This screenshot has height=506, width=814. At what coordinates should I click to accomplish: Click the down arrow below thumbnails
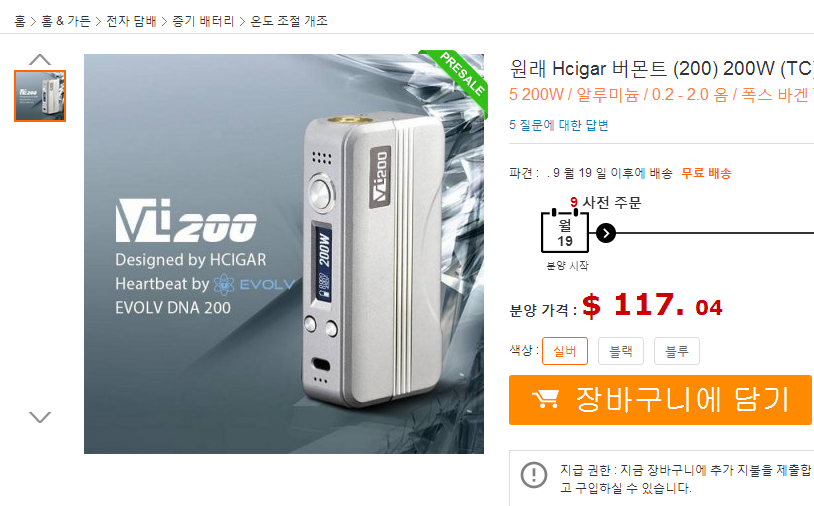[40, 417]
